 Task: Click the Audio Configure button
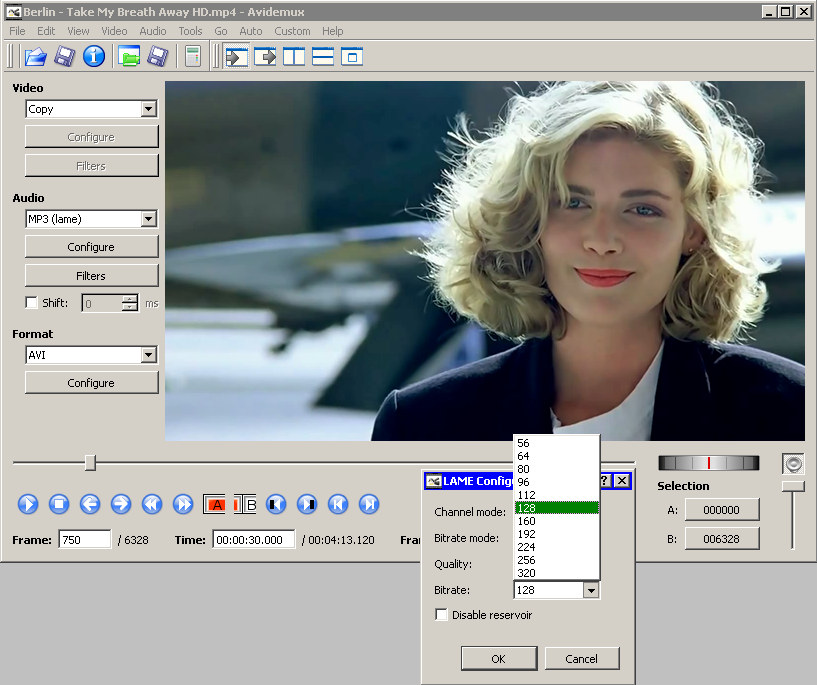point(91,247)
